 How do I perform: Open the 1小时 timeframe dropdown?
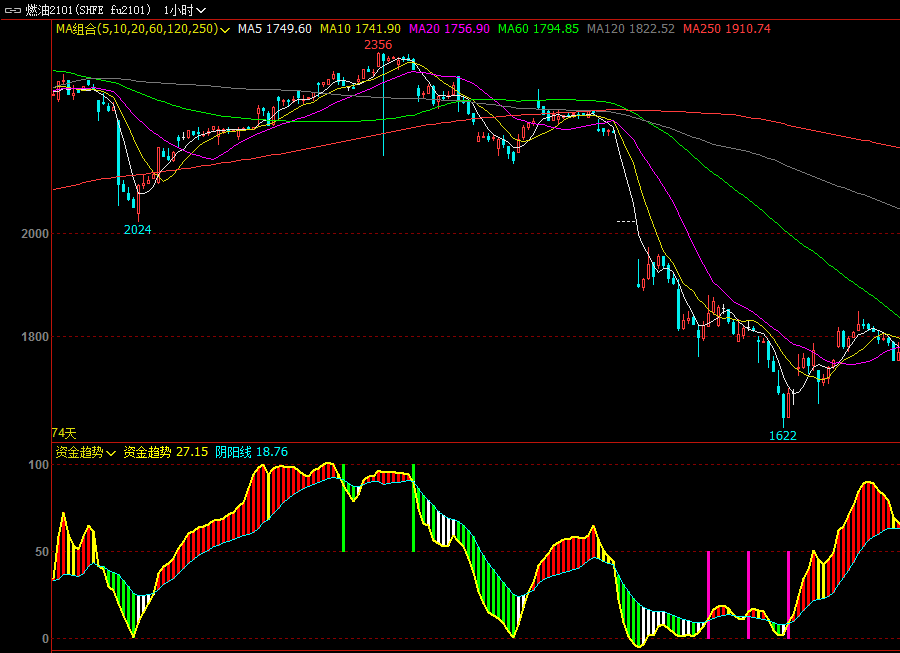coord(184,10)
